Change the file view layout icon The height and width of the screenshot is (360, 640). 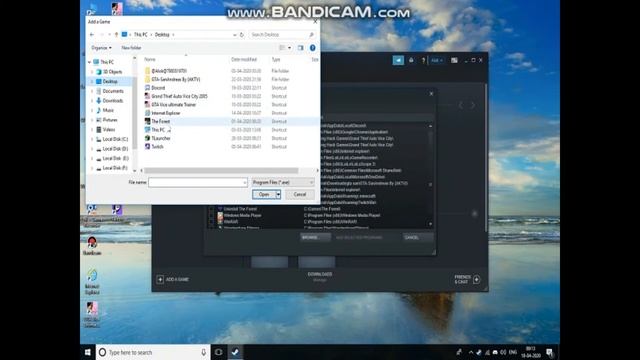point(282,48)
